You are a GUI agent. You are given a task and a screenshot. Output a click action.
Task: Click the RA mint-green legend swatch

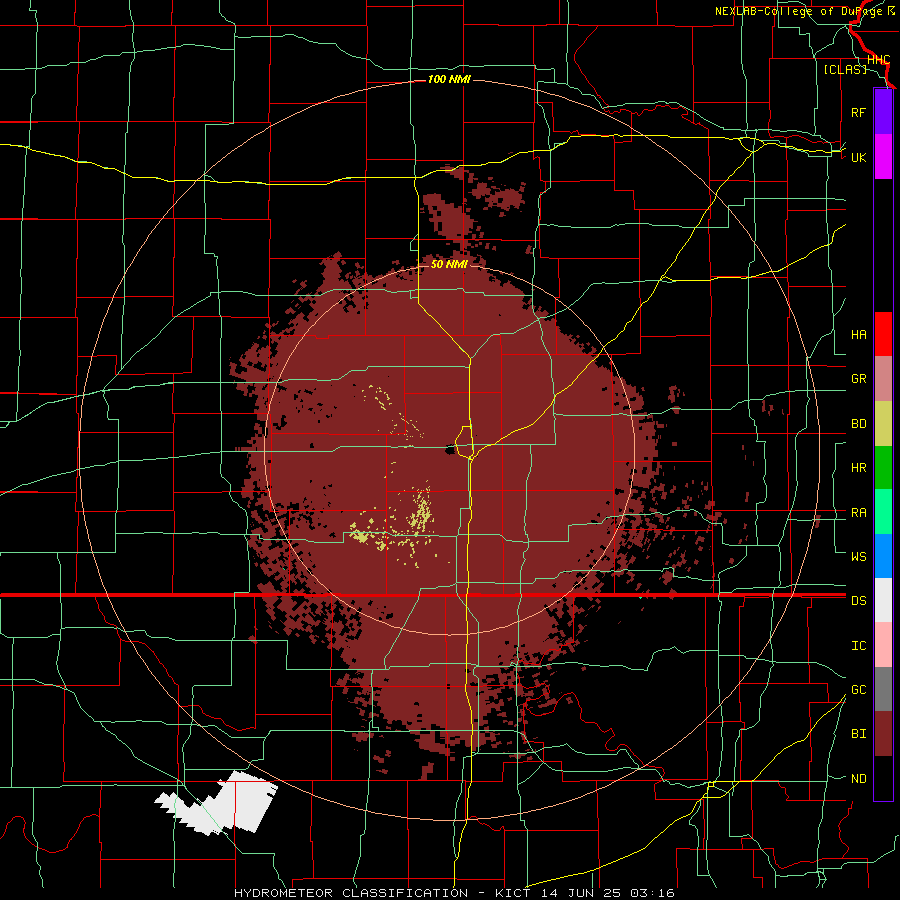point(883,512)
